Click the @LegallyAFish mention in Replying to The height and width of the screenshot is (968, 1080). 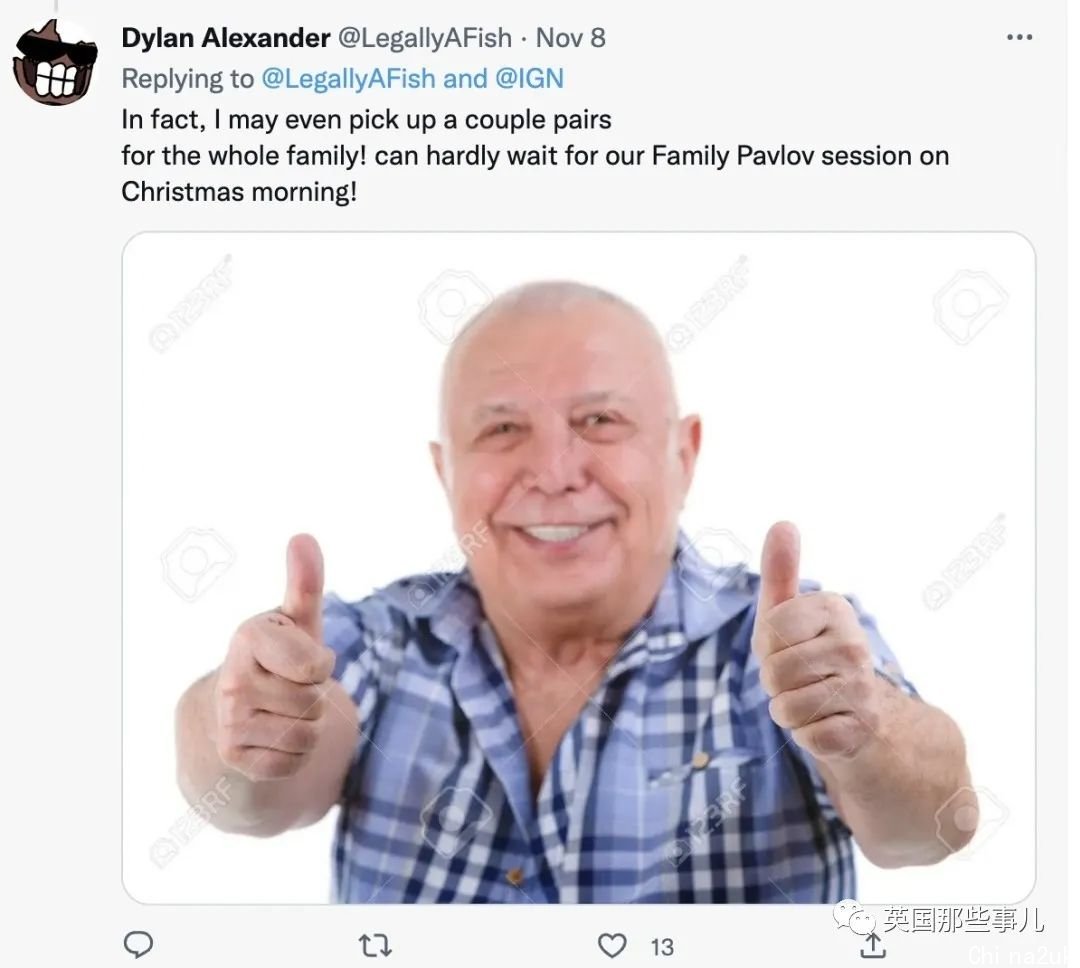(349, 79)
